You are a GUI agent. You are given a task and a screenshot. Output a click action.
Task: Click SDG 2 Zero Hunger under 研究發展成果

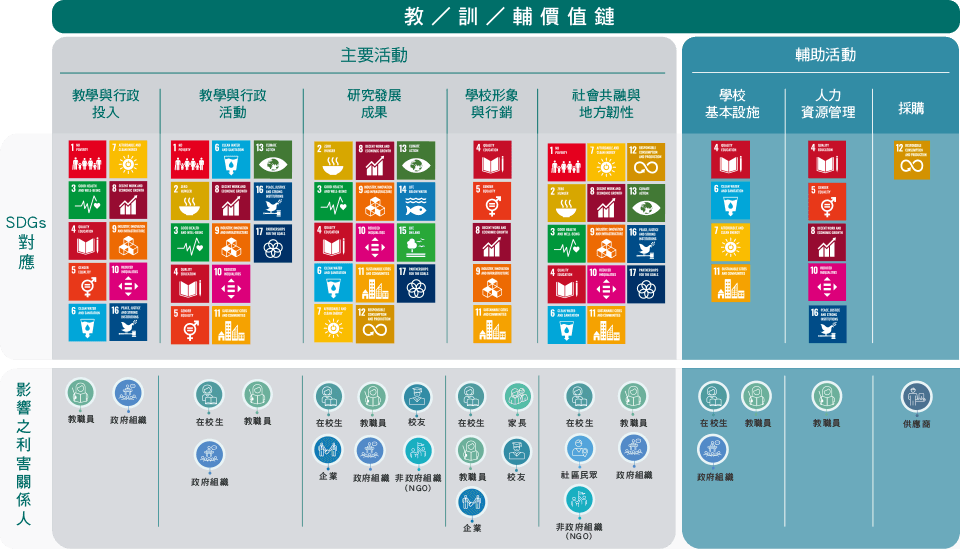(333, 160)
